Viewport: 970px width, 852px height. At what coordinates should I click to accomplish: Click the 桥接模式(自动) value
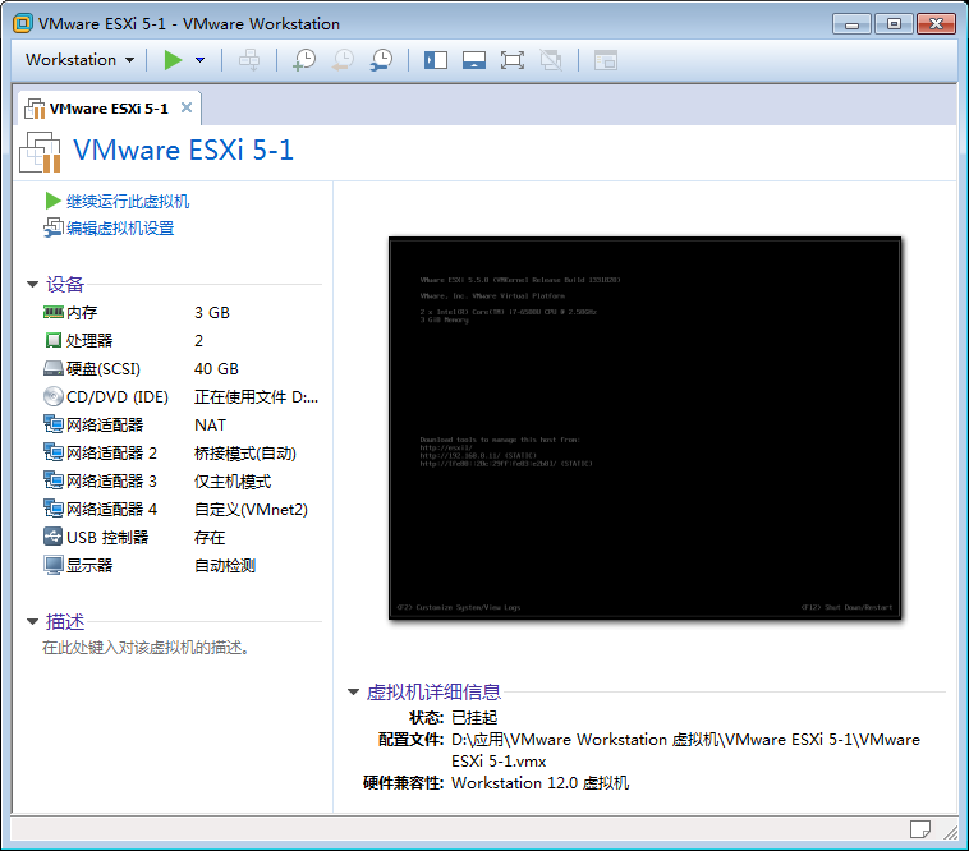[245, 454]
